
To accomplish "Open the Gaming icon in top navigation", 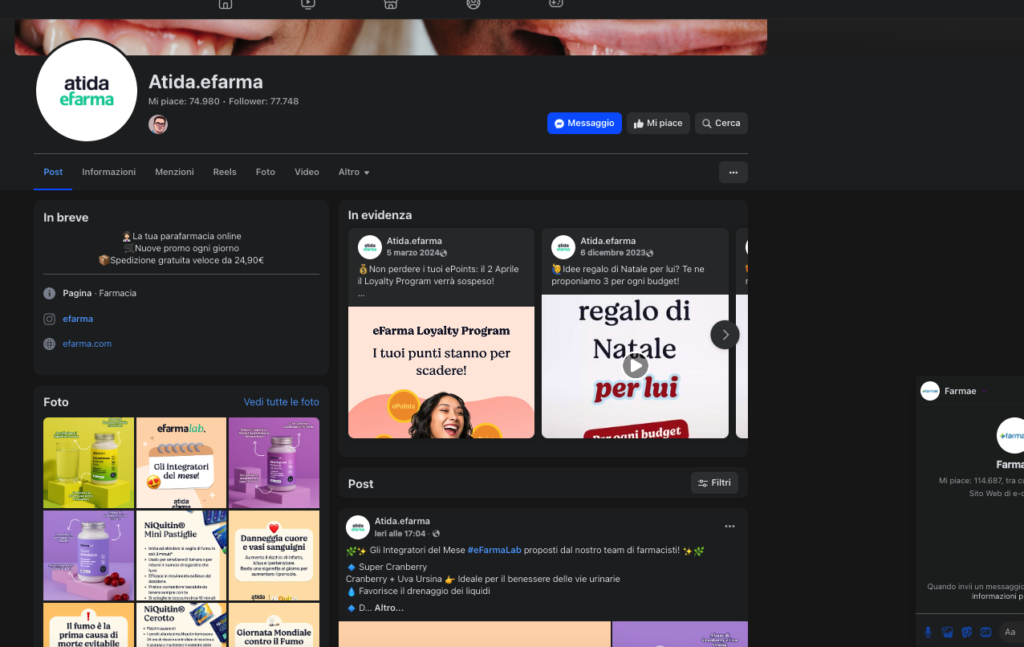I will (x=556, y=4).
